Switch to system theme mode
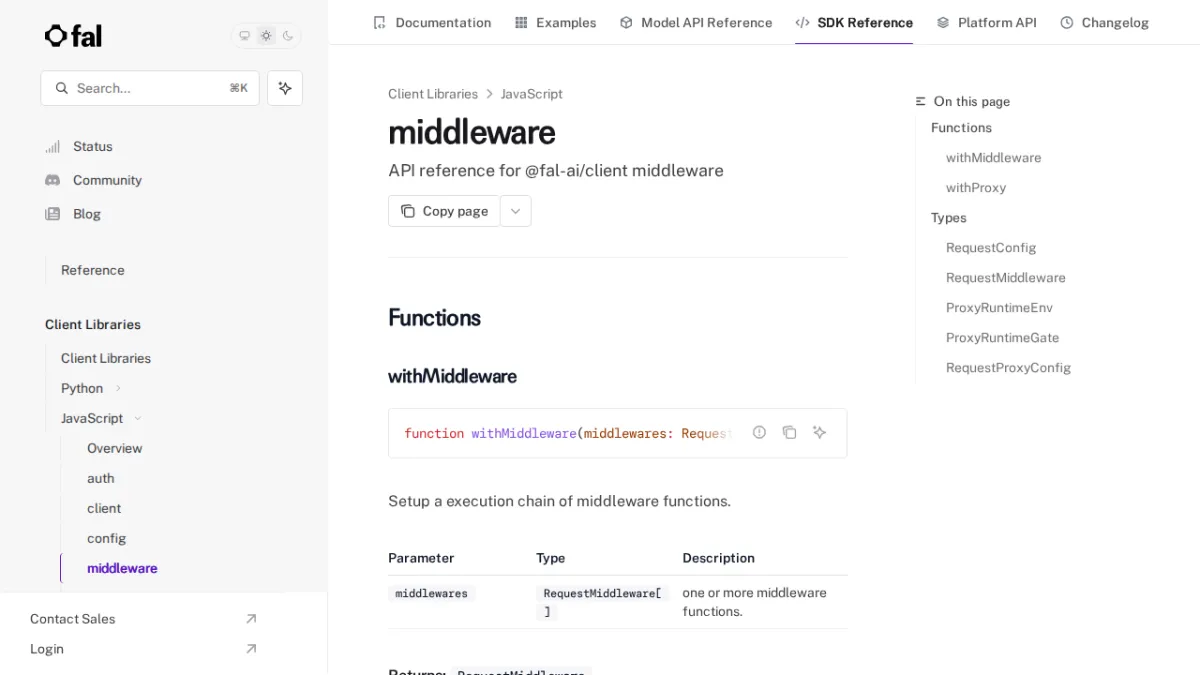 click(x=244, y=36)
